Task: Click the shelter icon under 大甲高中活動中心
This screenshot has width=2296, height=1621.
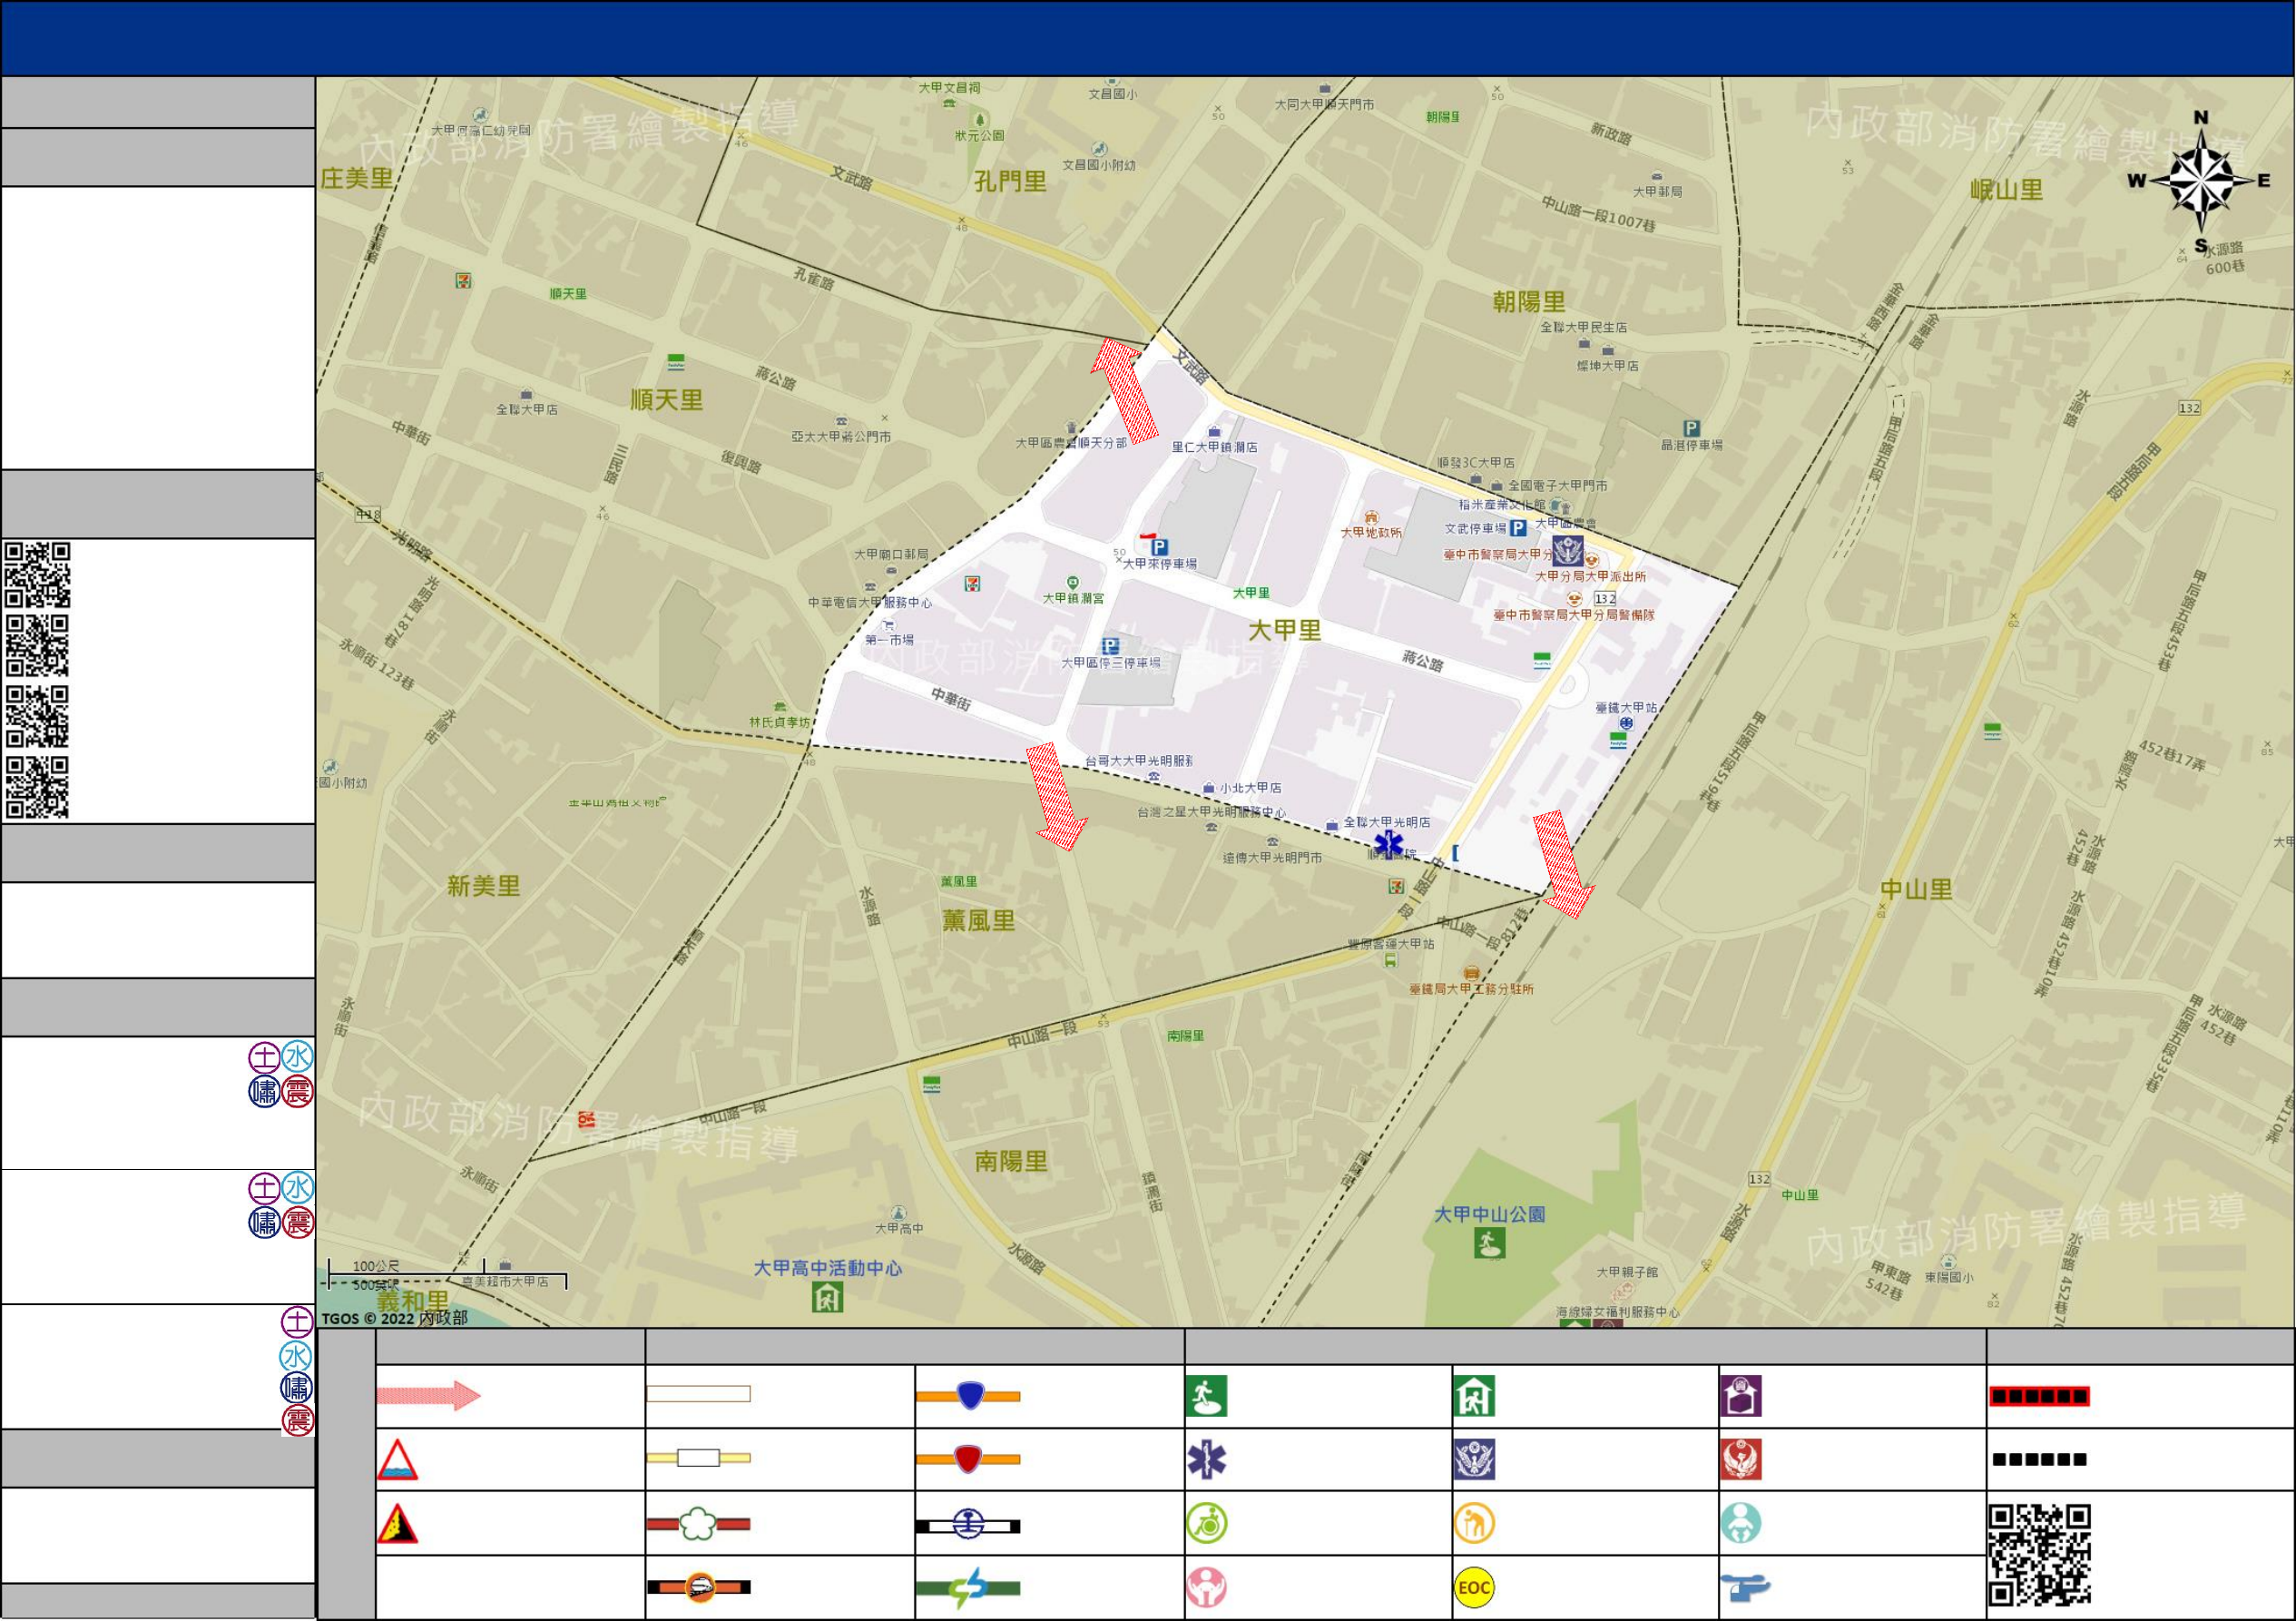Action: [x=827, y=1298]
